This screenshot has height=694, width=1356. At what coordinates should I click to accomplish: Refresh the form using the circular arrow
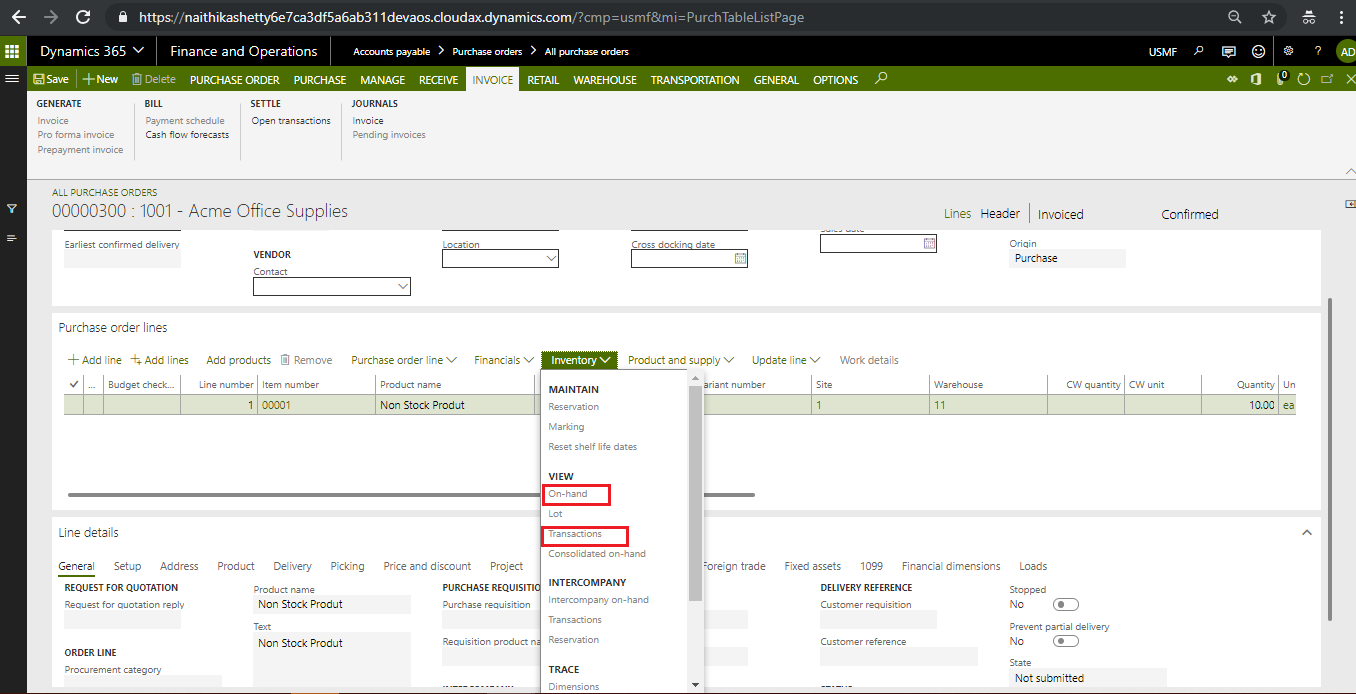click(1303, 79)
